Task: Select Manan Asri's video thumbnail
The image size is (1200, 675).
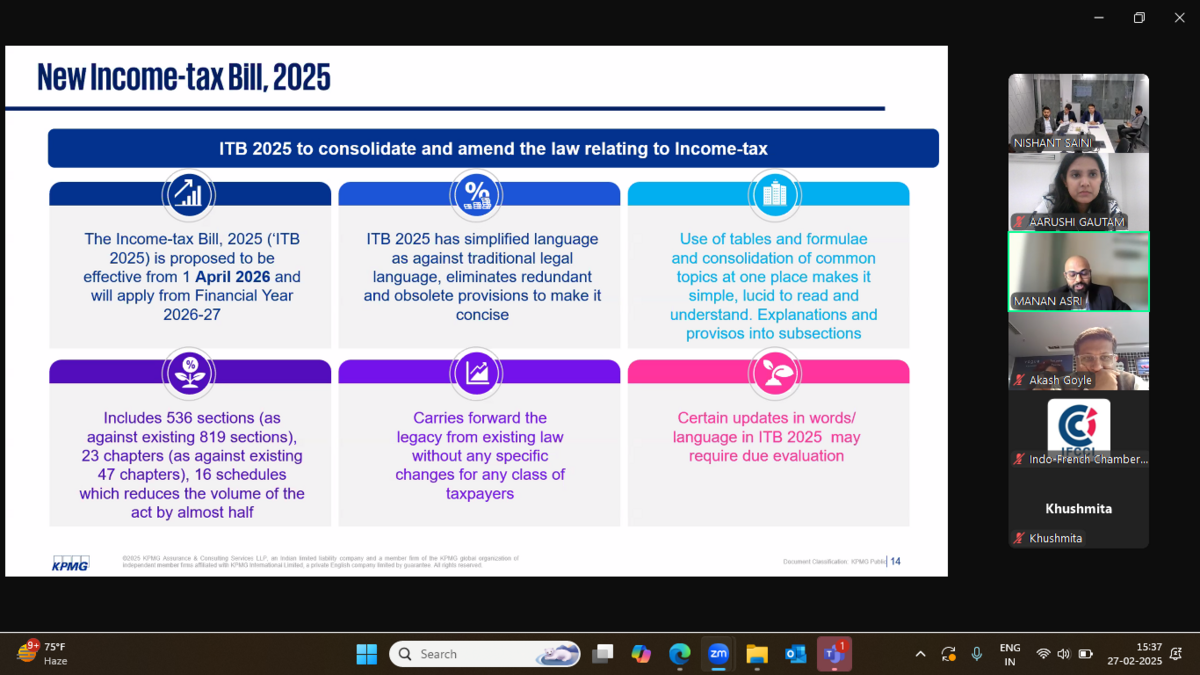Action: coord(1078,271)
